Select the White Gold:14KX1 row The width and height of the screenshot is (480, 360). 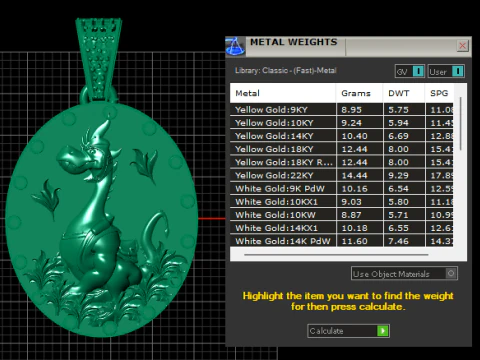click(341, 228)
